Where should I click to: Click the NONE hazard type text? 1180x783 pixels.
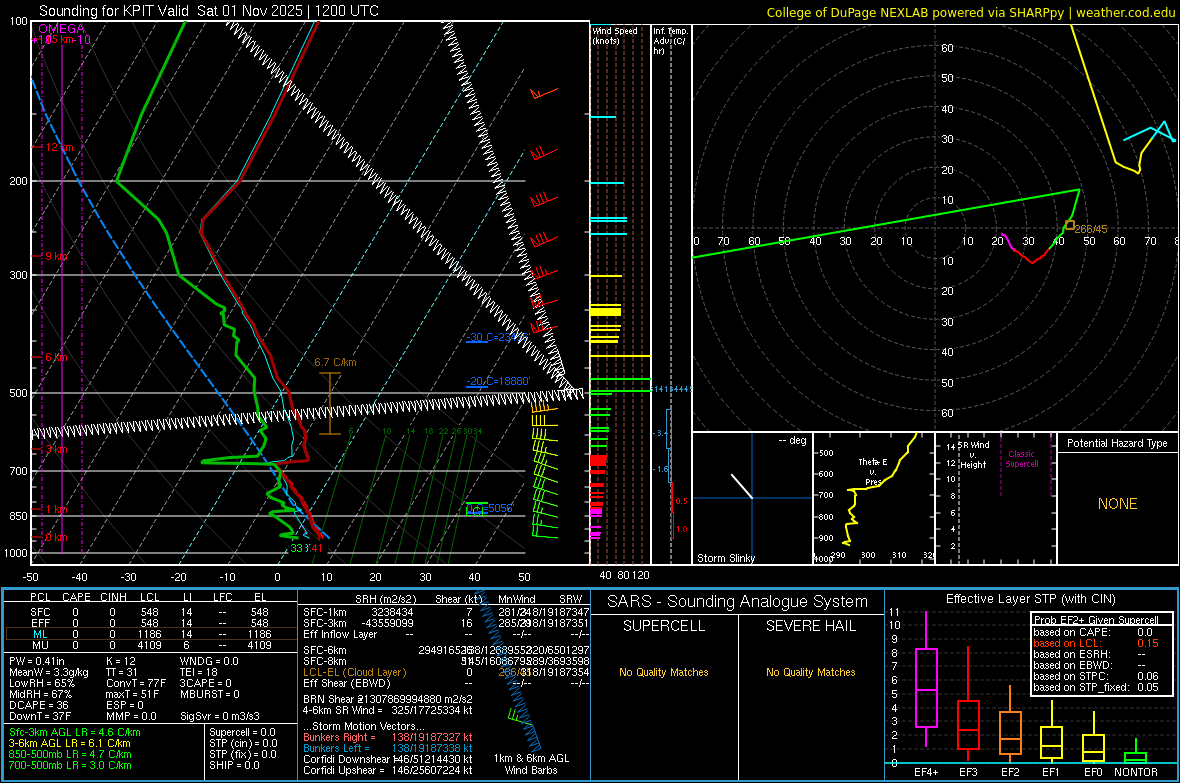point(1117,504)
